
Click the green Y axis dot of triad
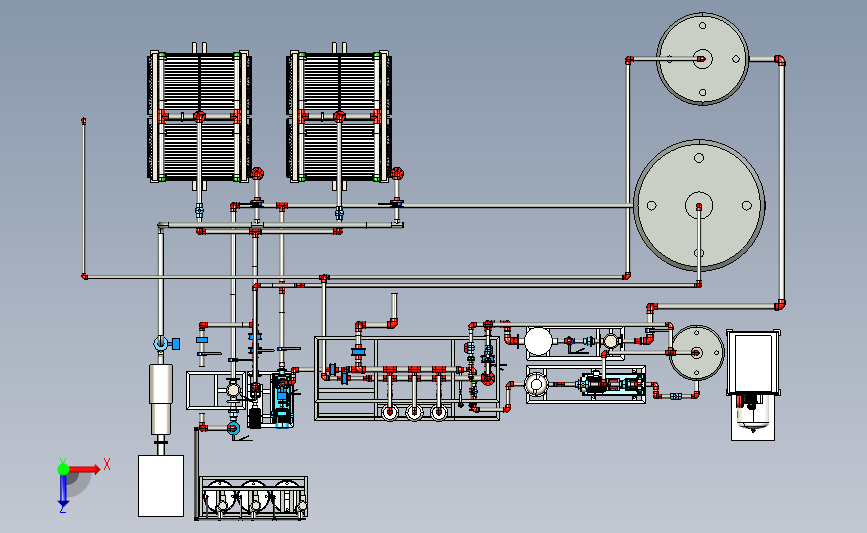pyautogui.click(x=63, y=469)
